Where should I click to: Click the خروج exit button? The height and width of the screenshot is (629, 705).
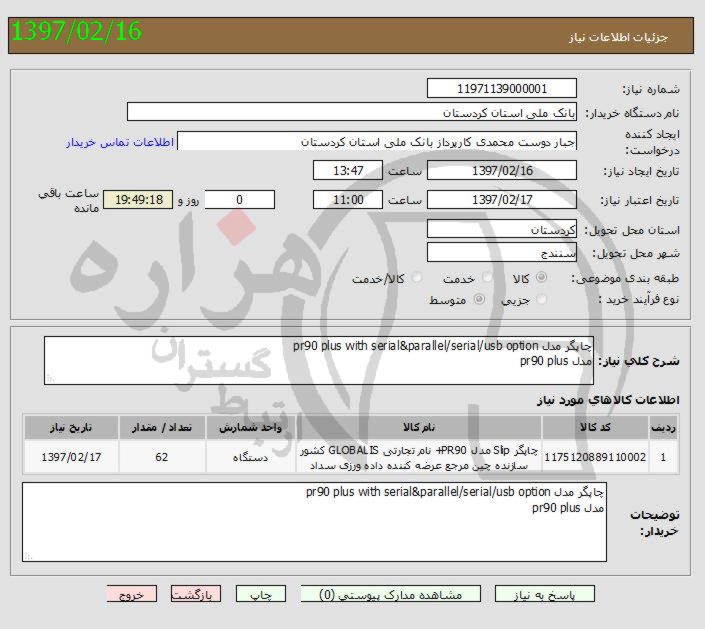point(132,594)
